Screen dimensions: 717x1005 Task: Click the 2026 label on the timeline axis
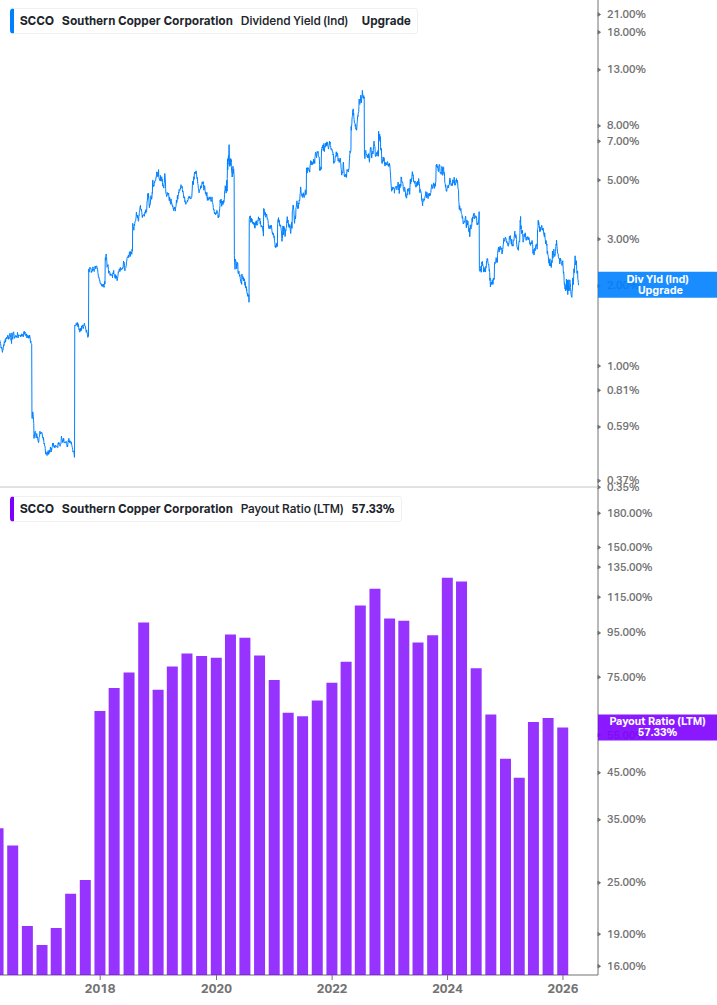click(564, 989)
